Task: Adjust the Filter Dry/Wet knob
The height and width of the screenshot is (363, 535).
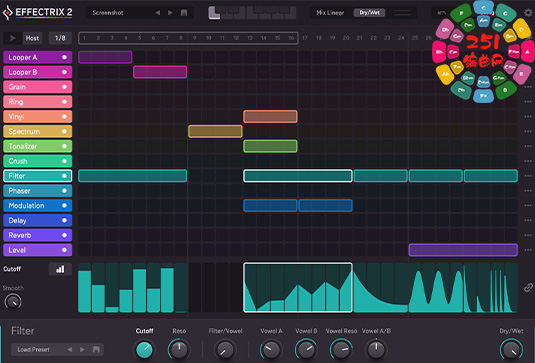Action: tap(511, 350)
